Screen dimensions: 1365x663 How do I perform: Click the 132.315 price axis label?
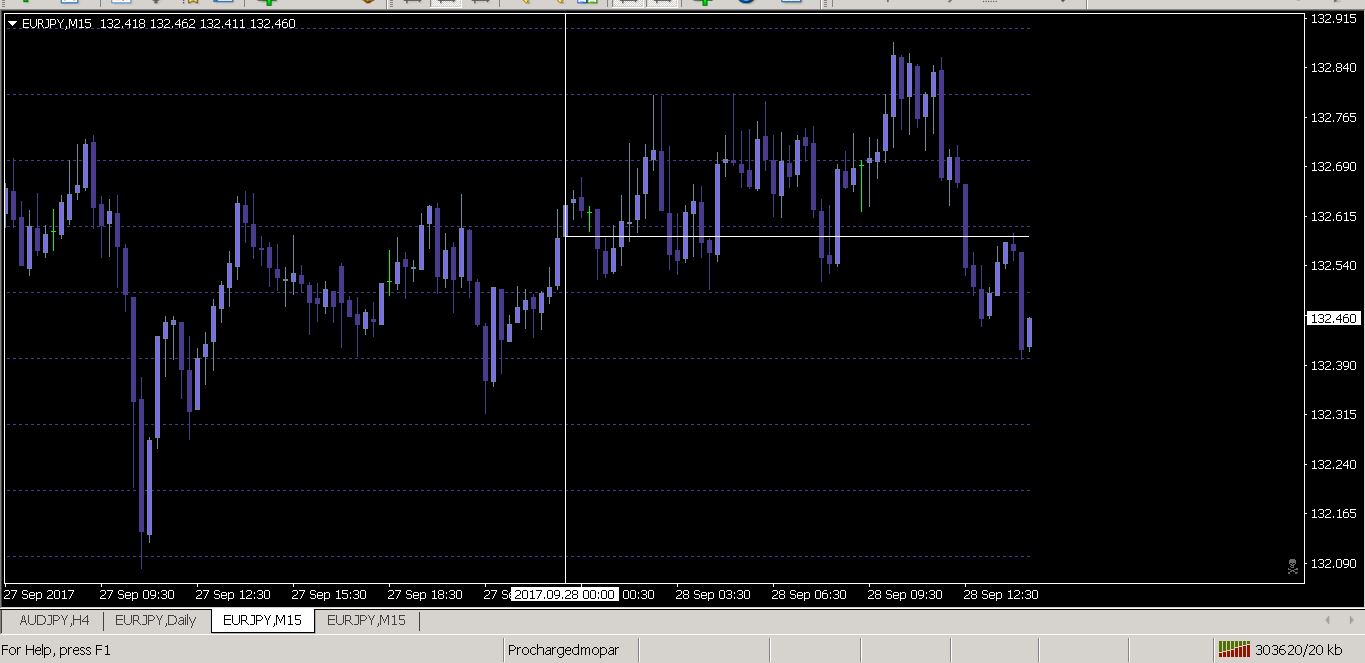click(1333, 415)
